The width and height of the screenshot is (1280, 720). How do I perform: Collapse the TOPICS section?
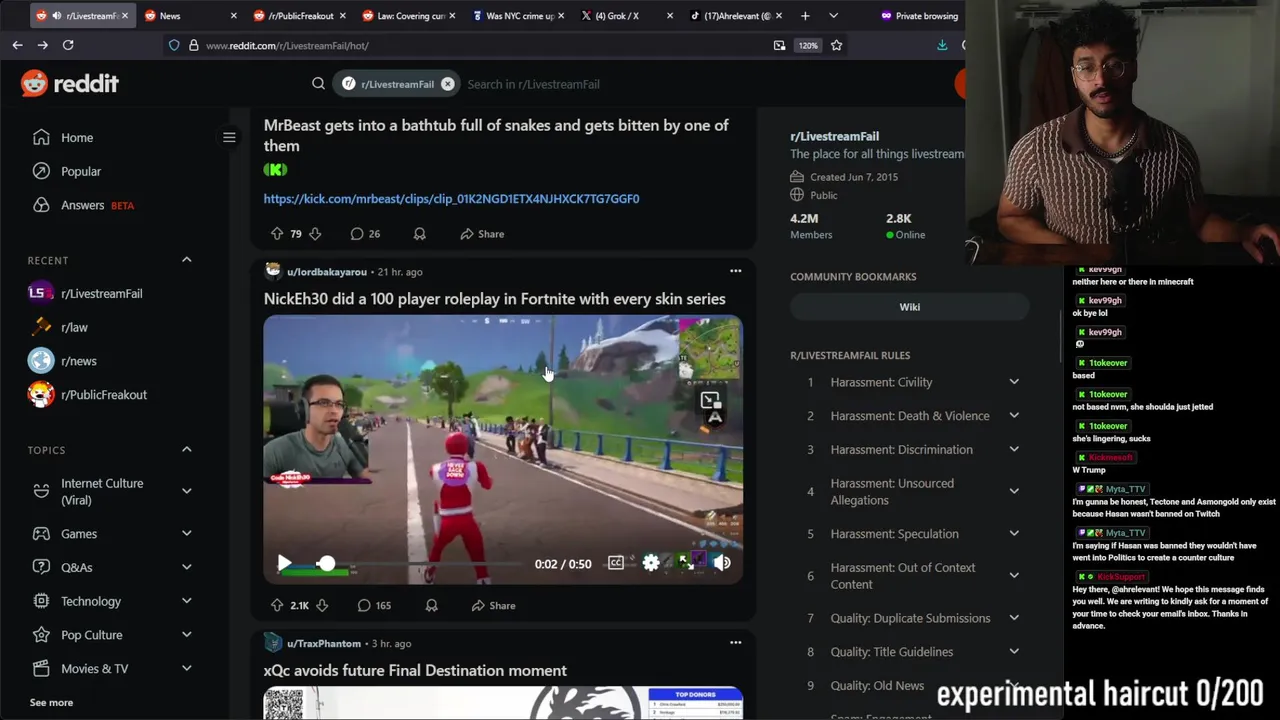186,450
